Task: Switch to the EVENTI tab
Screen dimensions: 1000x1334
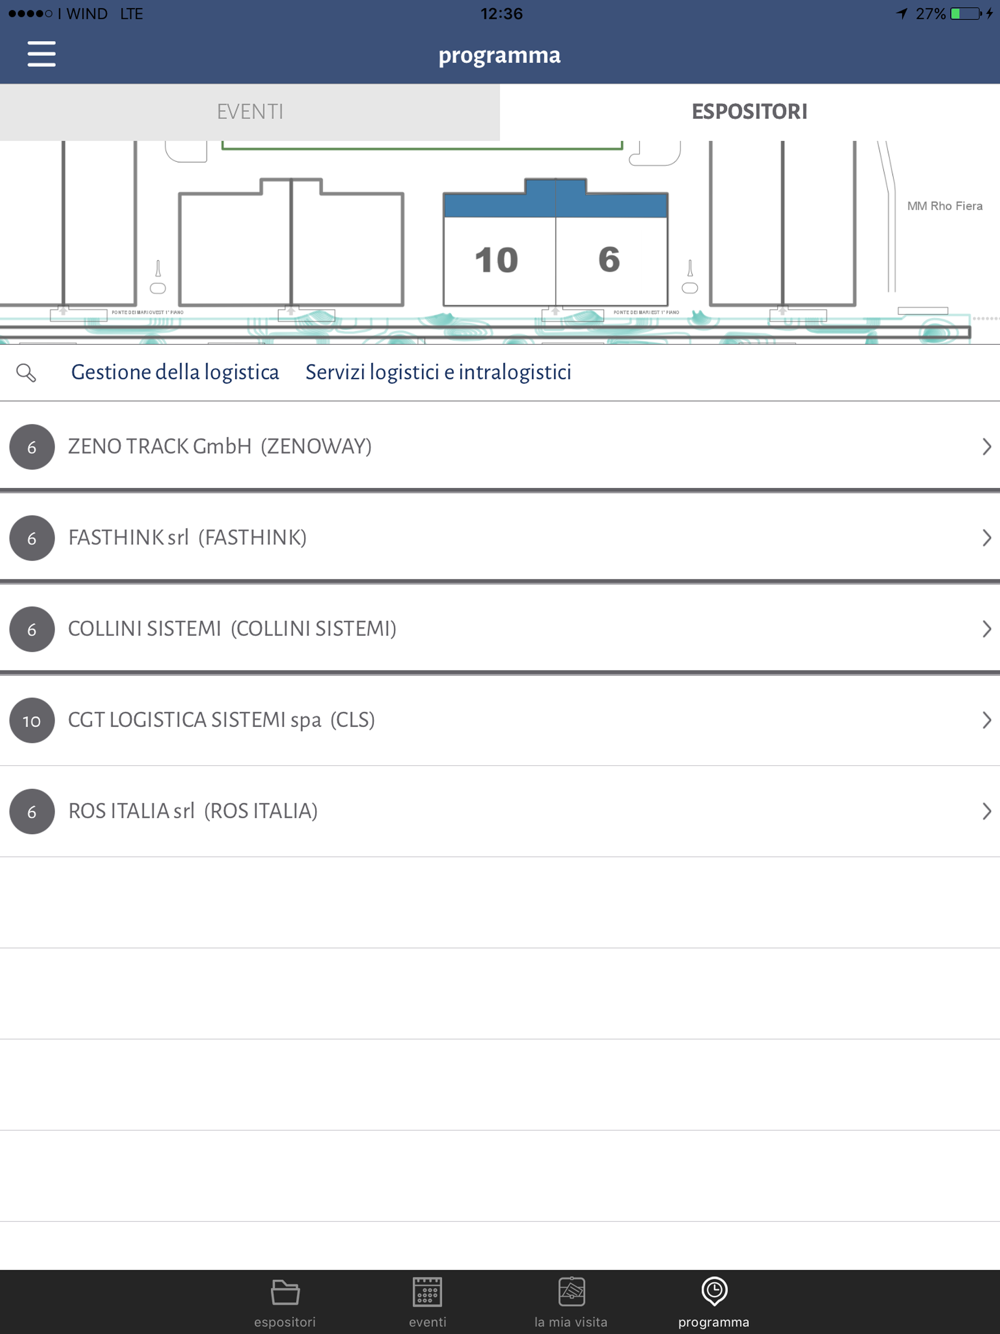Action: (250, 112)
